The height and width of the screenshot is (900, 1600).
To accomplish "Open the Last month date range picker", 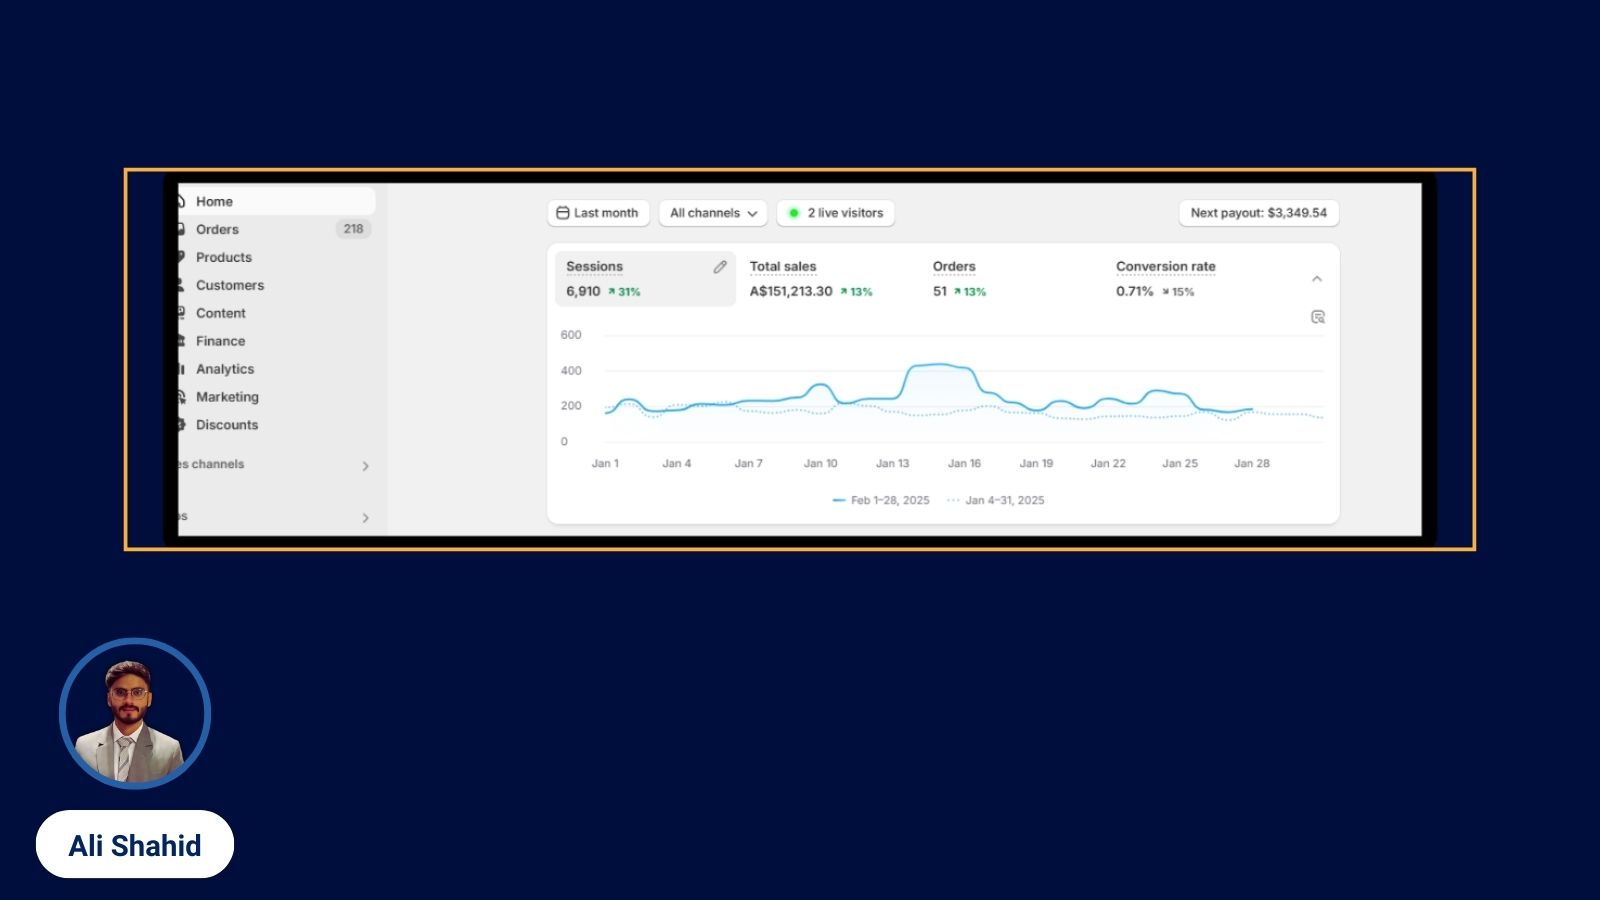I will pyautogui.click(x=598, y=213).
